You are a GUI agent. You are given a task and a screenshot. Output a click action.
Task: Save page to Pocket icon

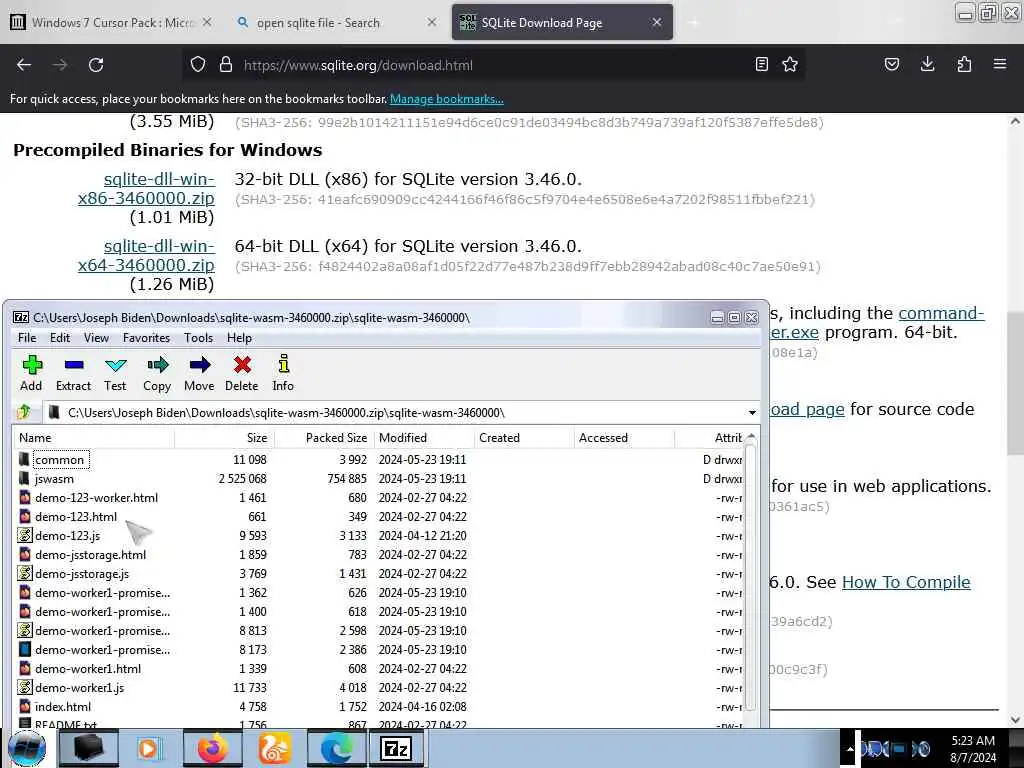coord(891,64)
